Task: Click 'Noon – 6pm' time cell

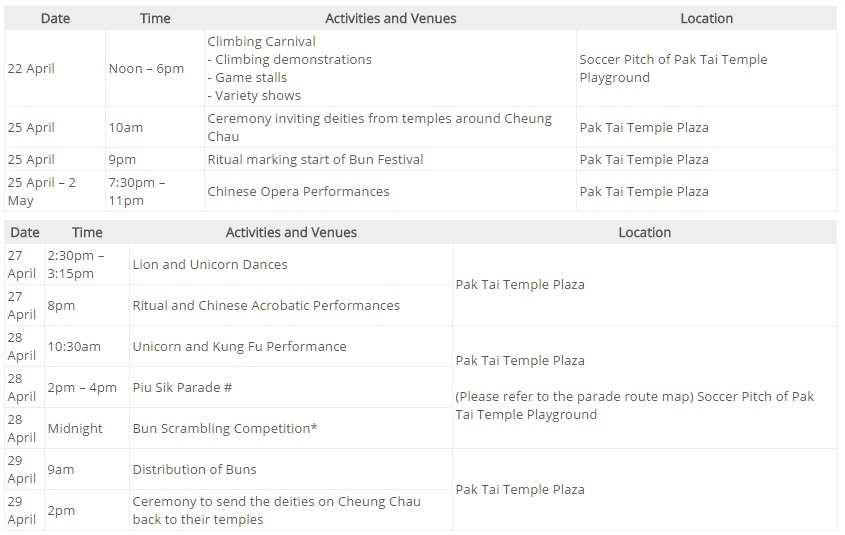Action: pyautogui.click(x=146, y=68)
